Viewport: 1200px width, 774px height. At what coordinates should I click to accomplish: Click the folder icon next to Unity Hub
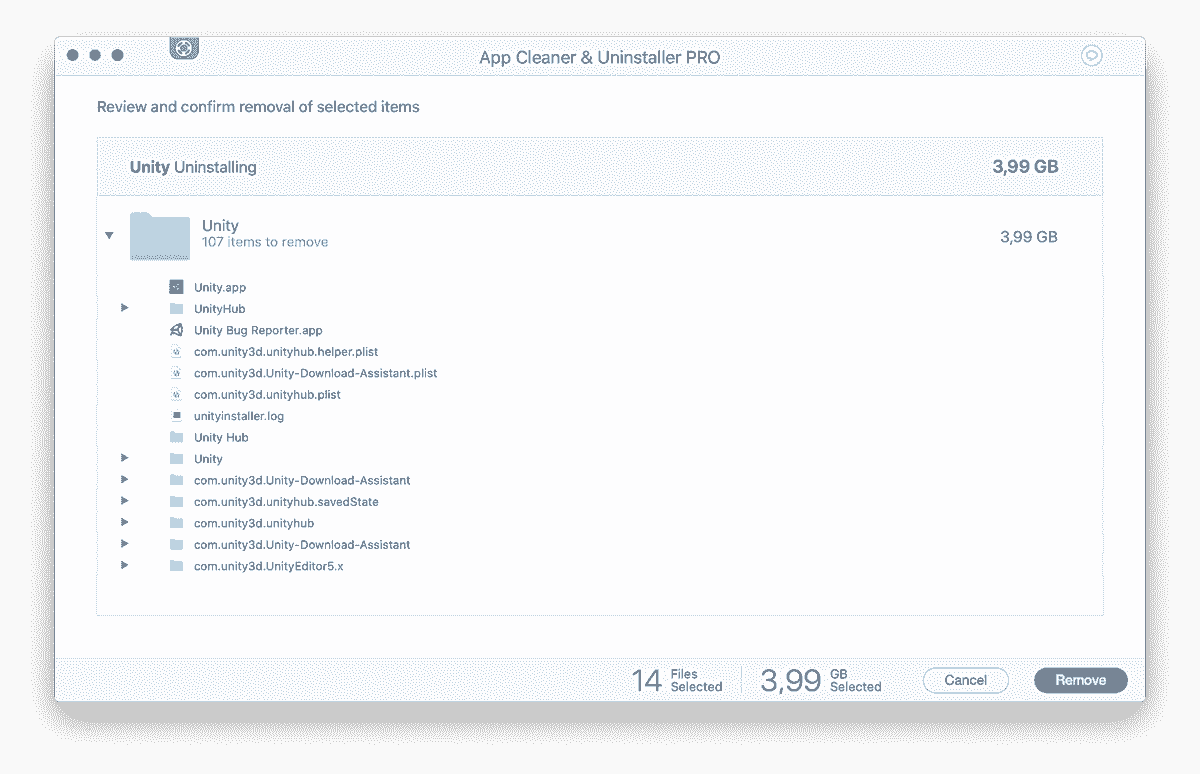click(178, 437)
